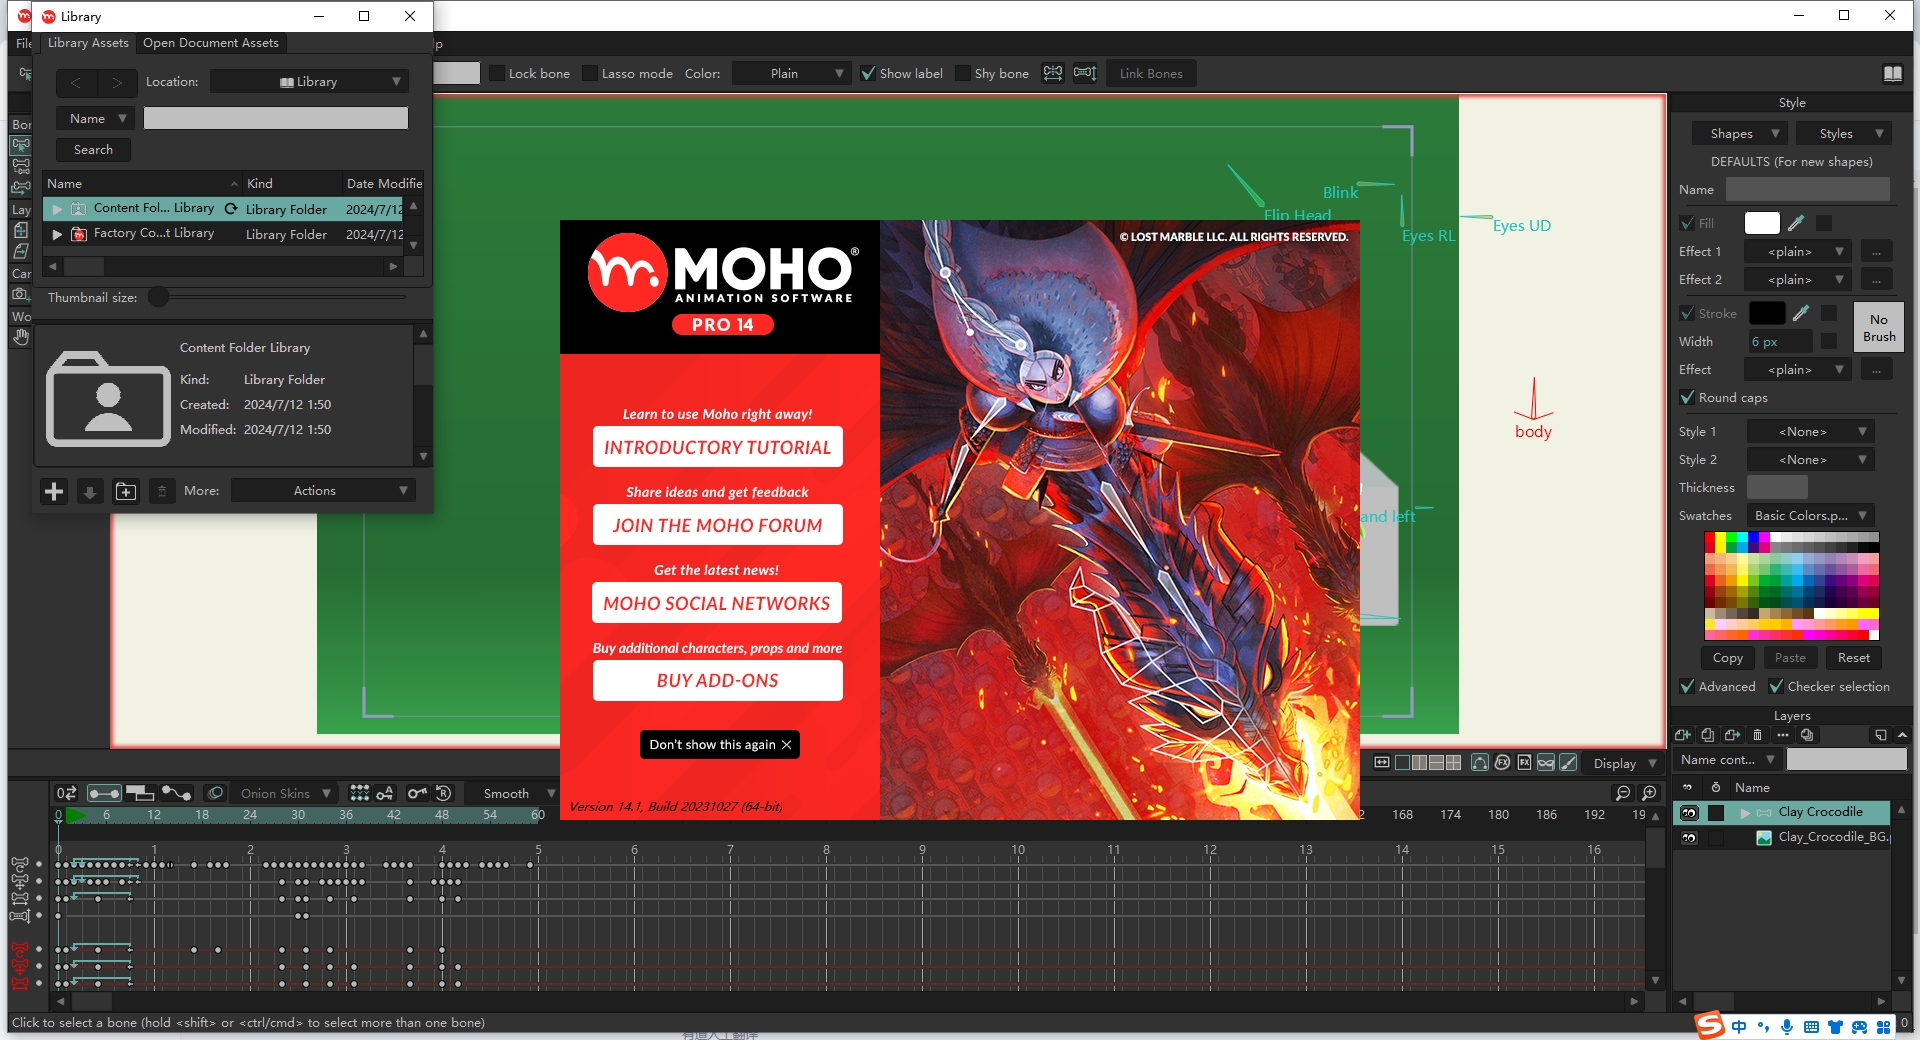The height and width of the screenshot is (1040, 1920).
Task: Enable the Shy bone checkbox
Action: tap(962, 73)
